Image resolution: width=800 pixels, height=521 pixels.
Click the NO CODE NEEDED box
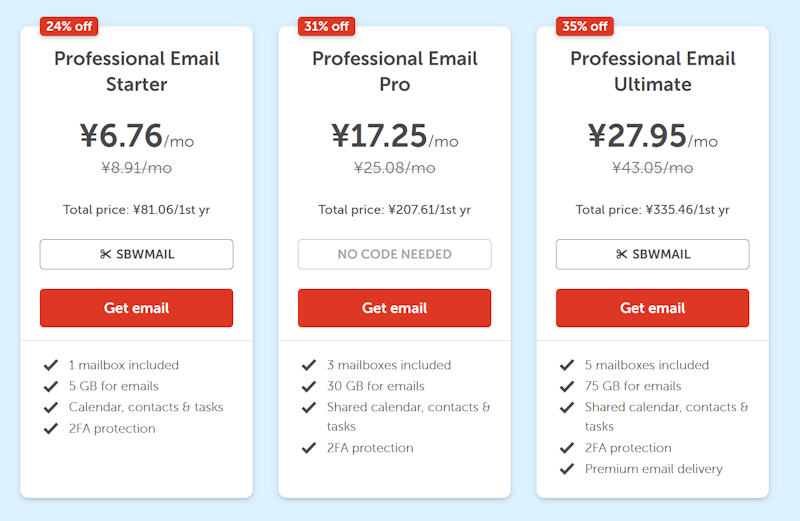click(394, 254)
